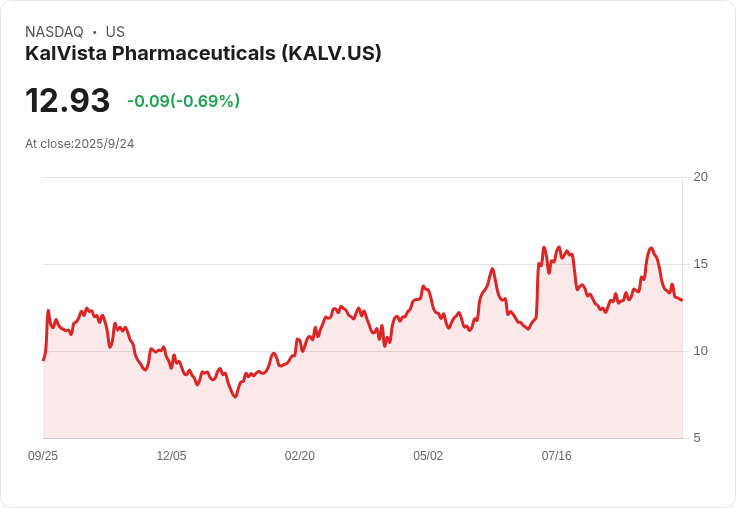736x508 pixels.
Task: Click the left starting point of the price line
Action: [43, 359]
